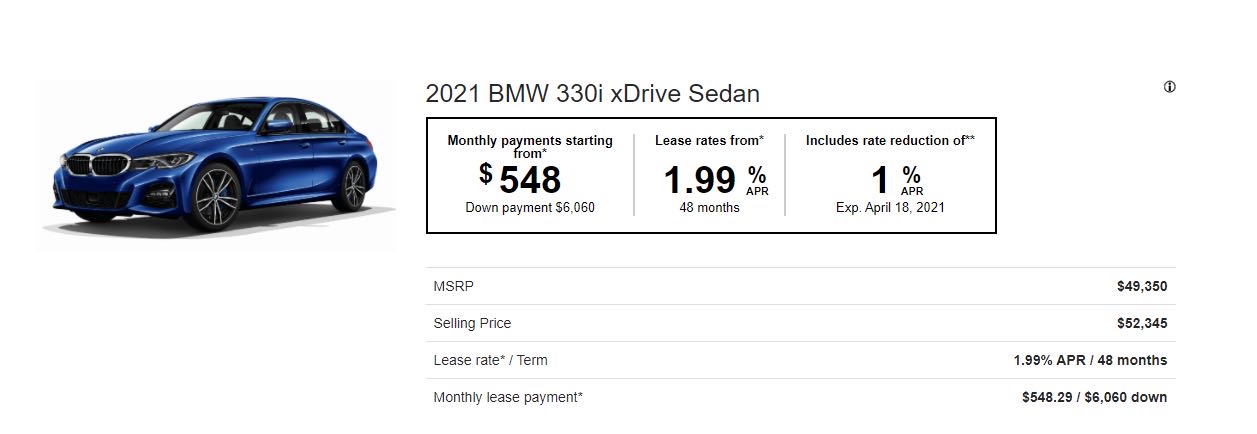Click the 'Exp. April 18, 2021' expiry text

click(x=890, y=208)
